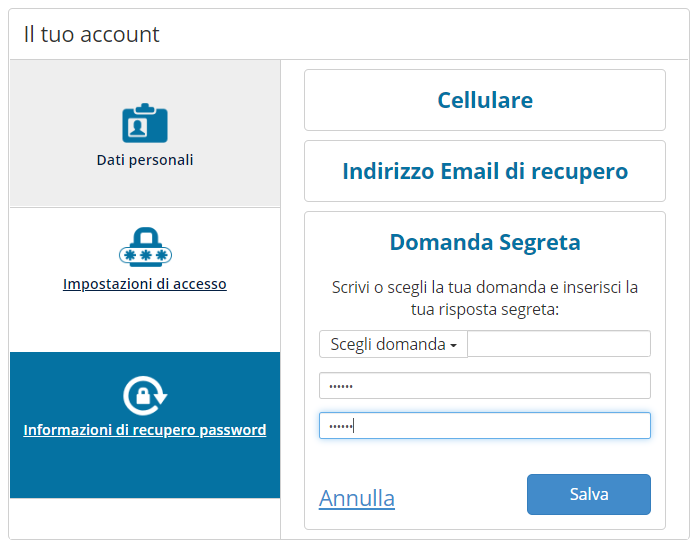This screenshot has height=545, width=699.
Task: Click the padlock password icon for Impostazioni di accesso
Action: point(145,247)
